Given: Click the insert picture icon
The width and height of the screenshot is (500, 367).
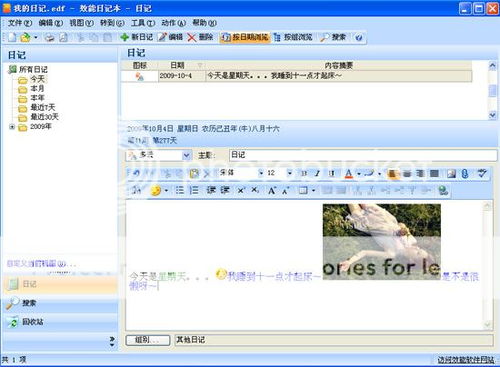Looking at the screenshot, I should (x=451, y=173).
